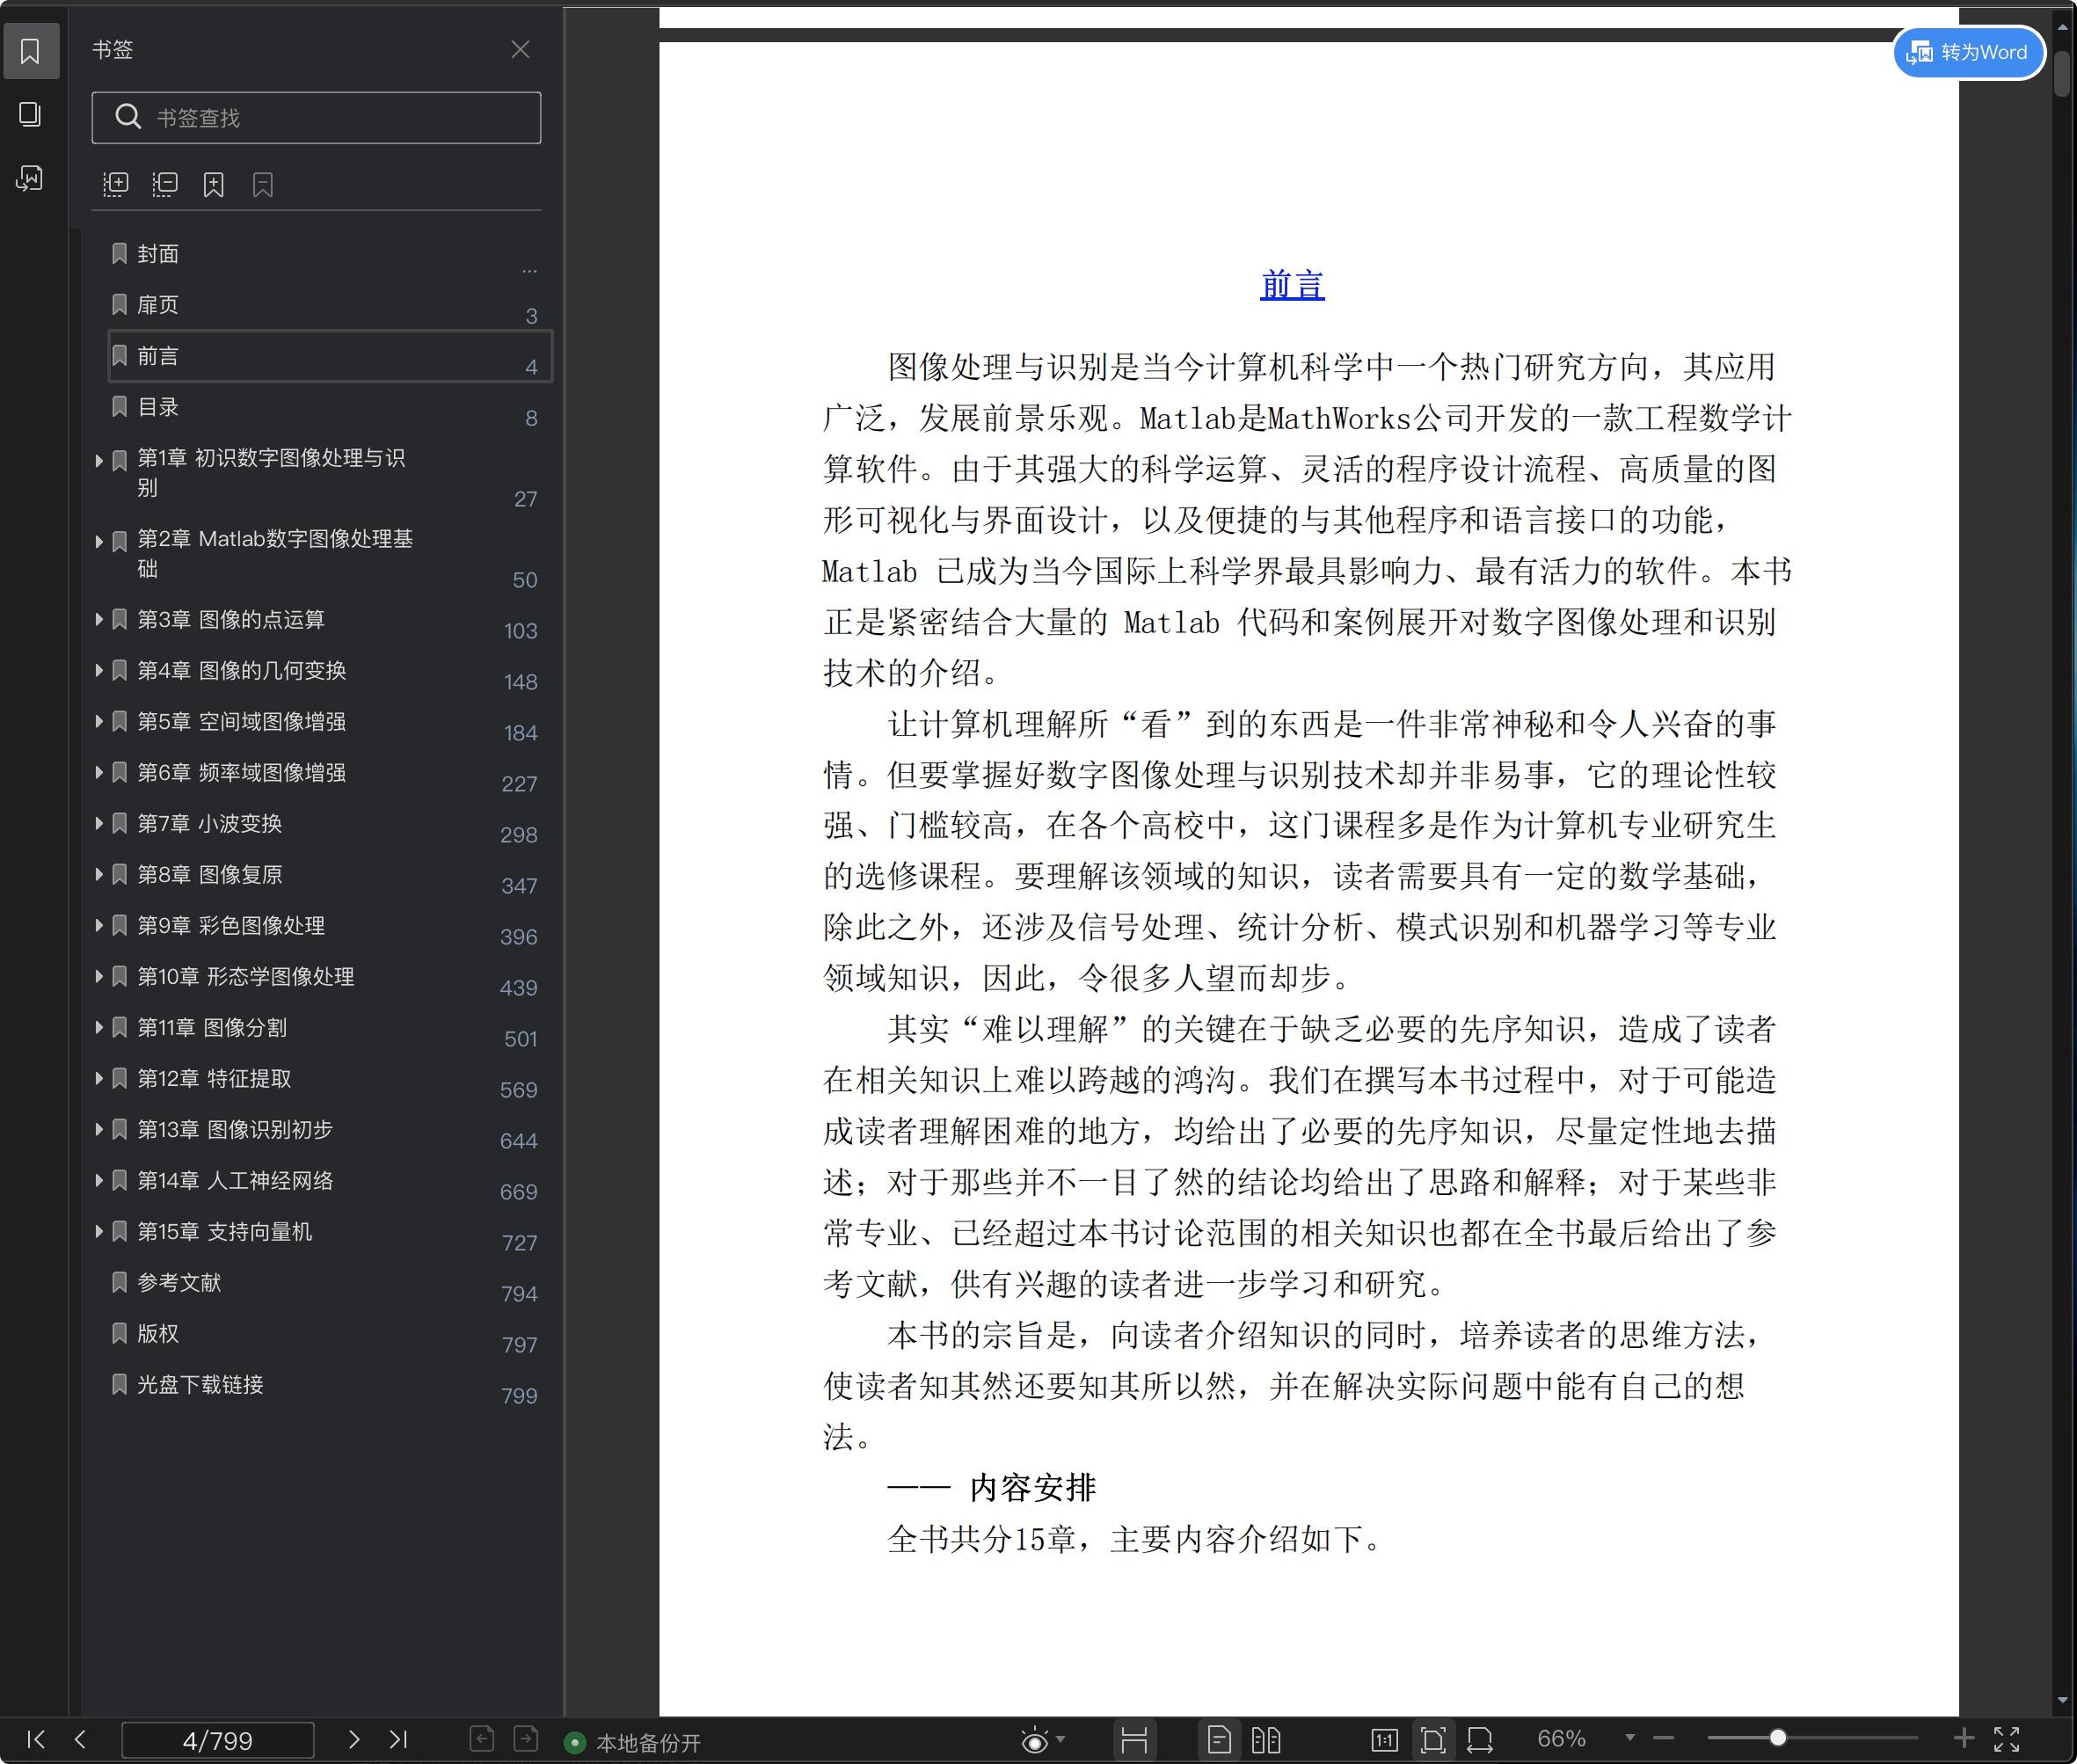Toggle continuous scrolling mode icon

pos(1134,1740)
